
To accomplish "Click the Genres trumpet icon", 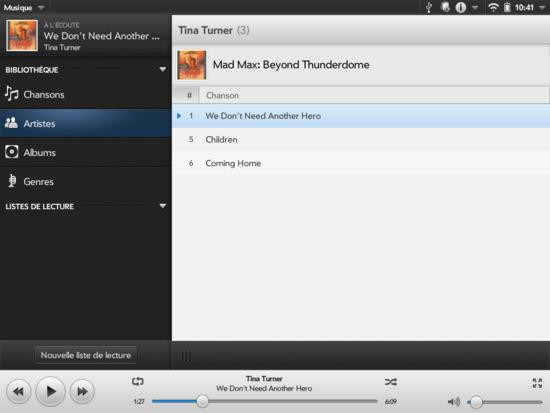I will (12, 181).
